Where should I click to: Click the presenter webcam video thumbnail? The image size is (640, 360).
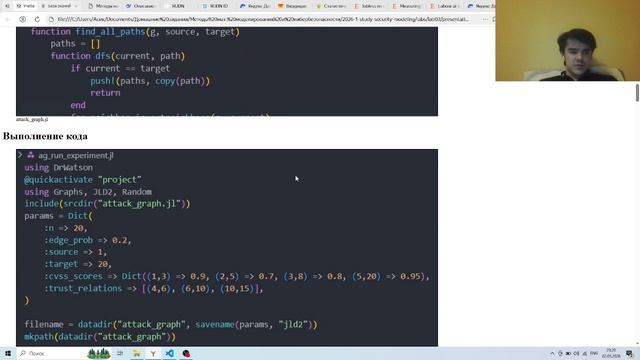pyautogui.click(x=567, y=40)
